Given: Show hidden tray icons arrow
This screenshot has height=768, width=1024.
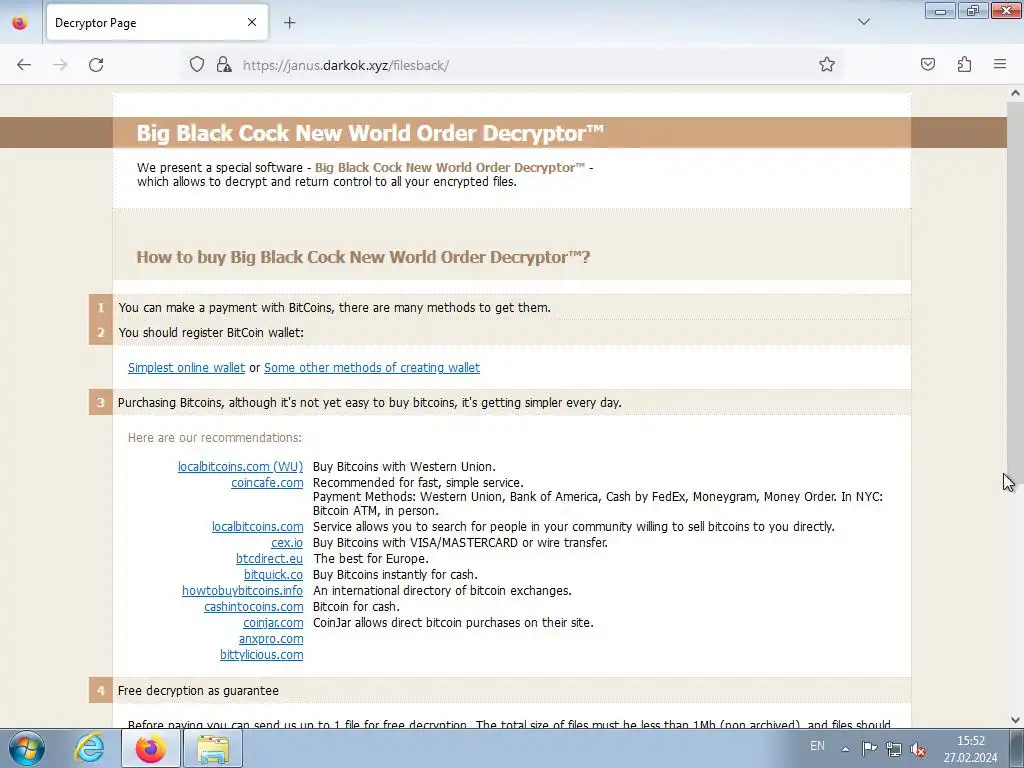Looking at the screenshot, I should click(x=845, y=749).
